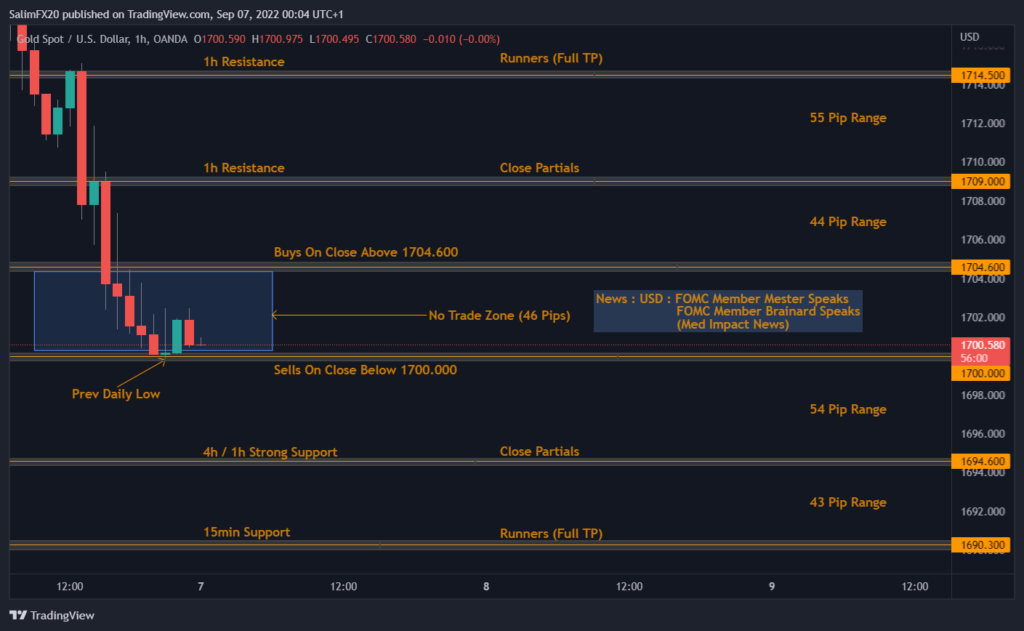Select the 1709.000 price axis label
The height and width of the screenshot is (631, 1024).
(x=983, y=182)
